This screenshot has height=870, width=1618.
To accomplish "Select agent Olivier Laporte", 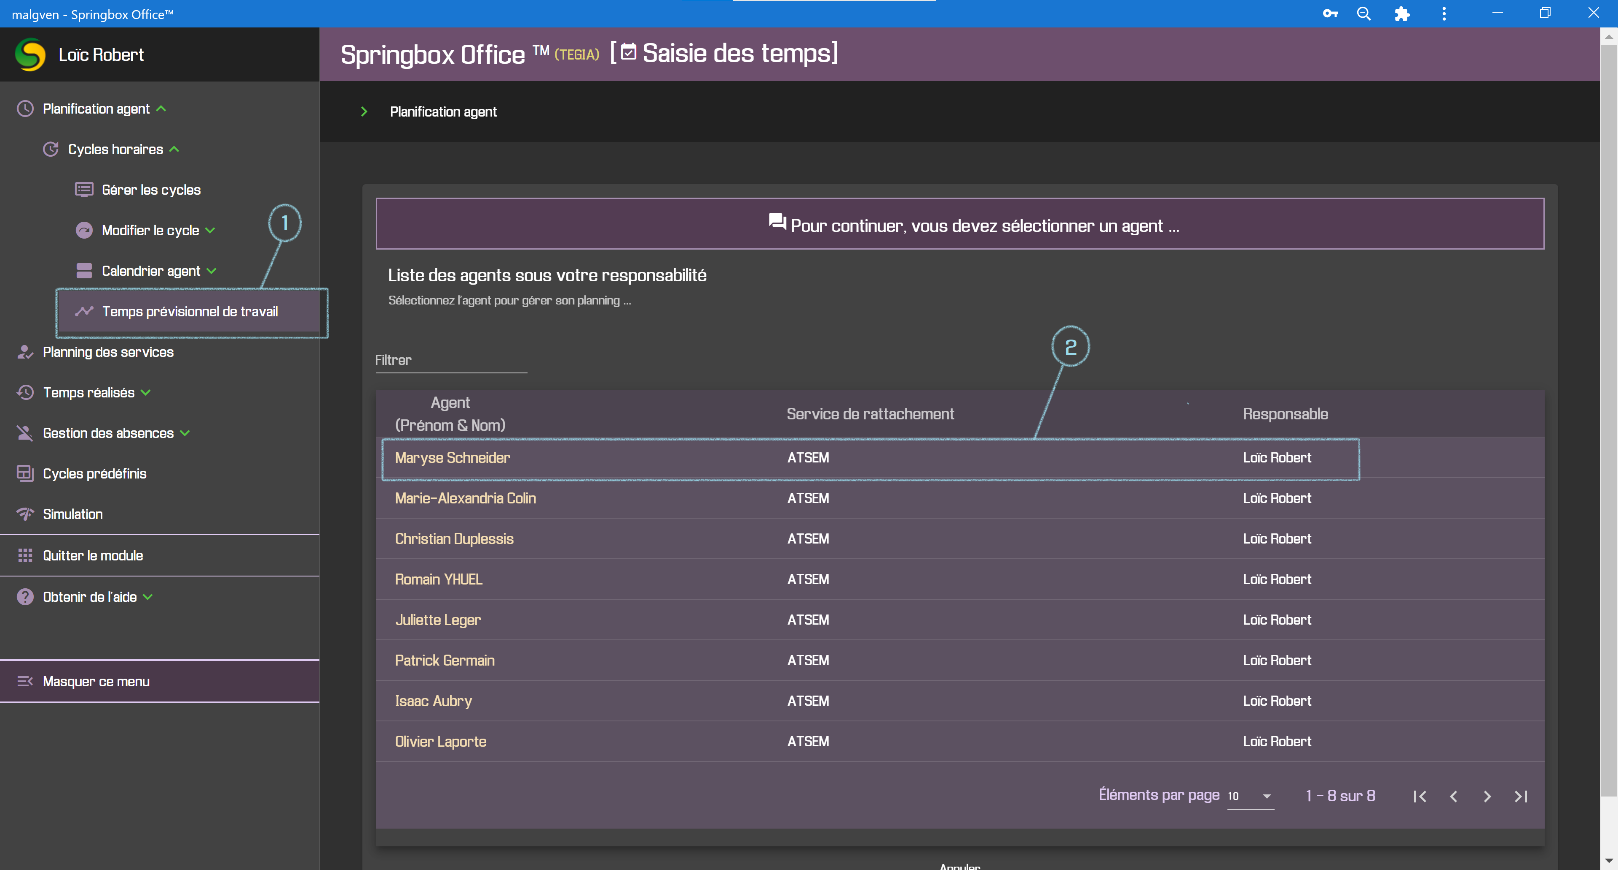I will point(440,741).
